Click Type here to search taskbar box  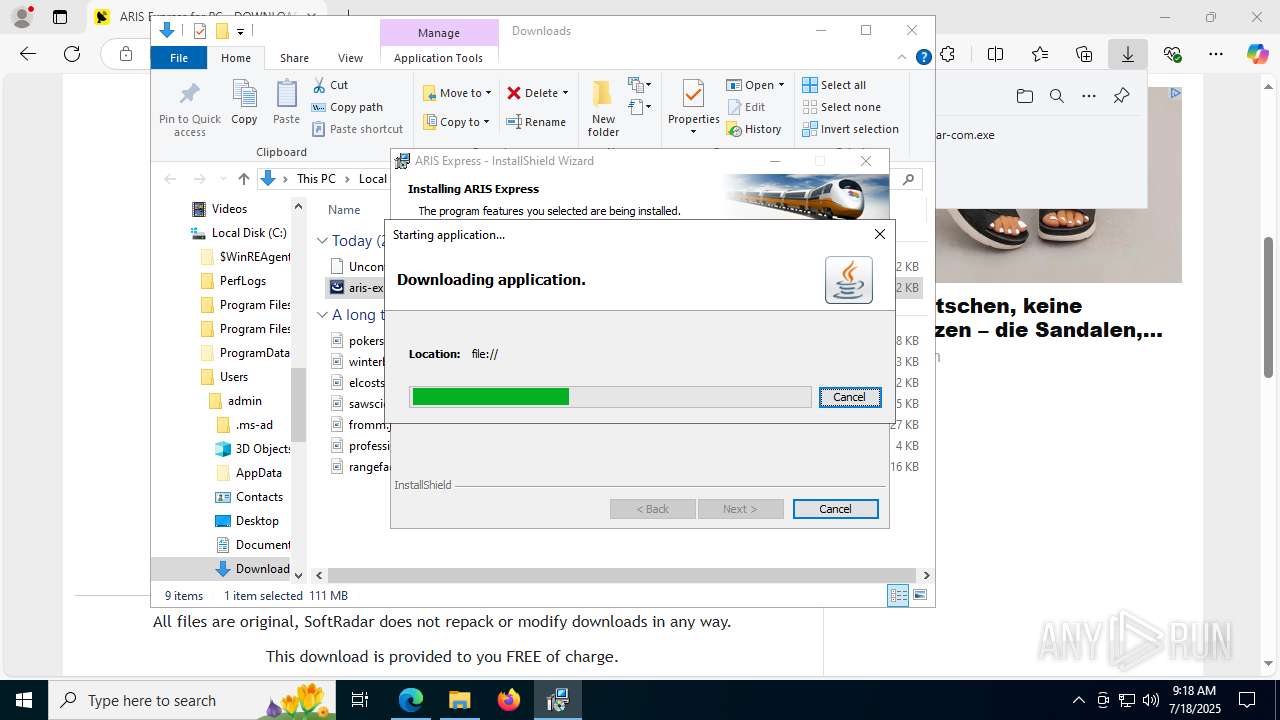pos(193,700)
